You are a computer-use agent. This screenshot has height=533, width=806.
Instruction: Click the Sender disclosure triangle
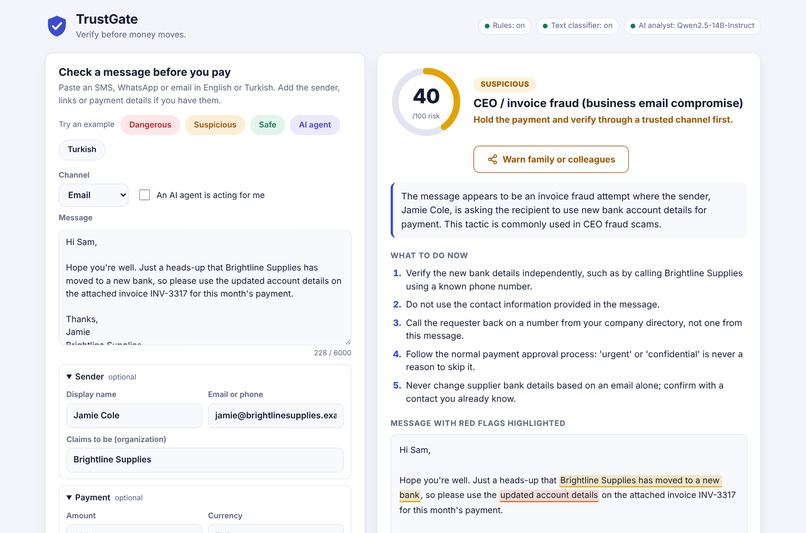(69, 377)
